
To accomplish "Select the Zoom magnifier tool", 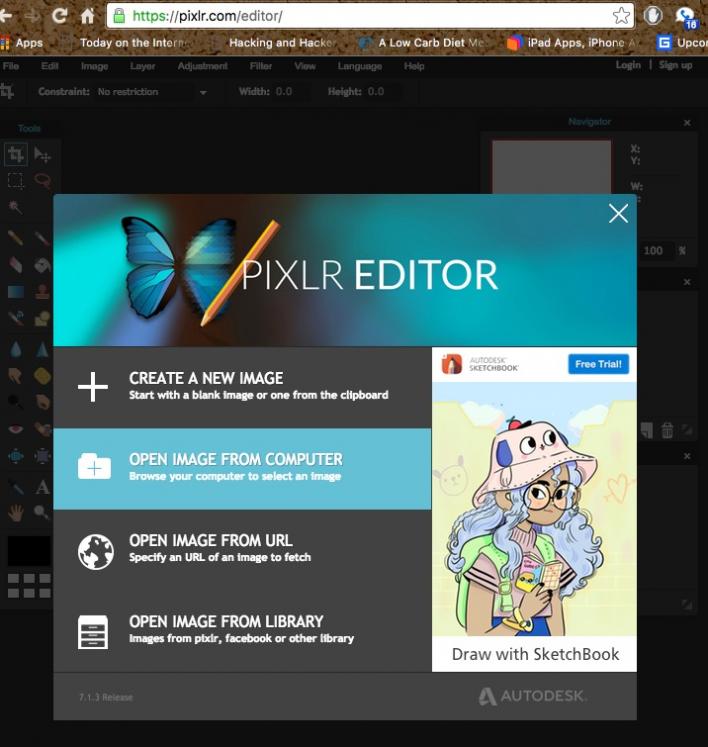I will coord(42,513).
